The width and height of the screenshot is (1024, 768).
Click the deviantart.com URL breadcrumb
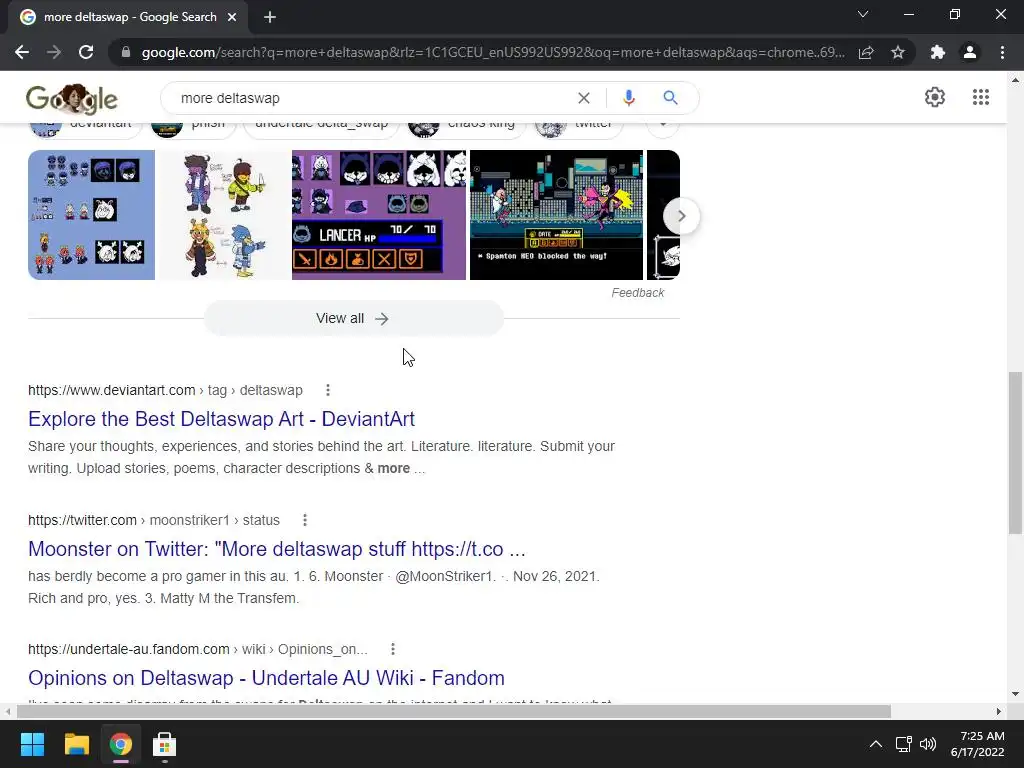click(165, 390)
